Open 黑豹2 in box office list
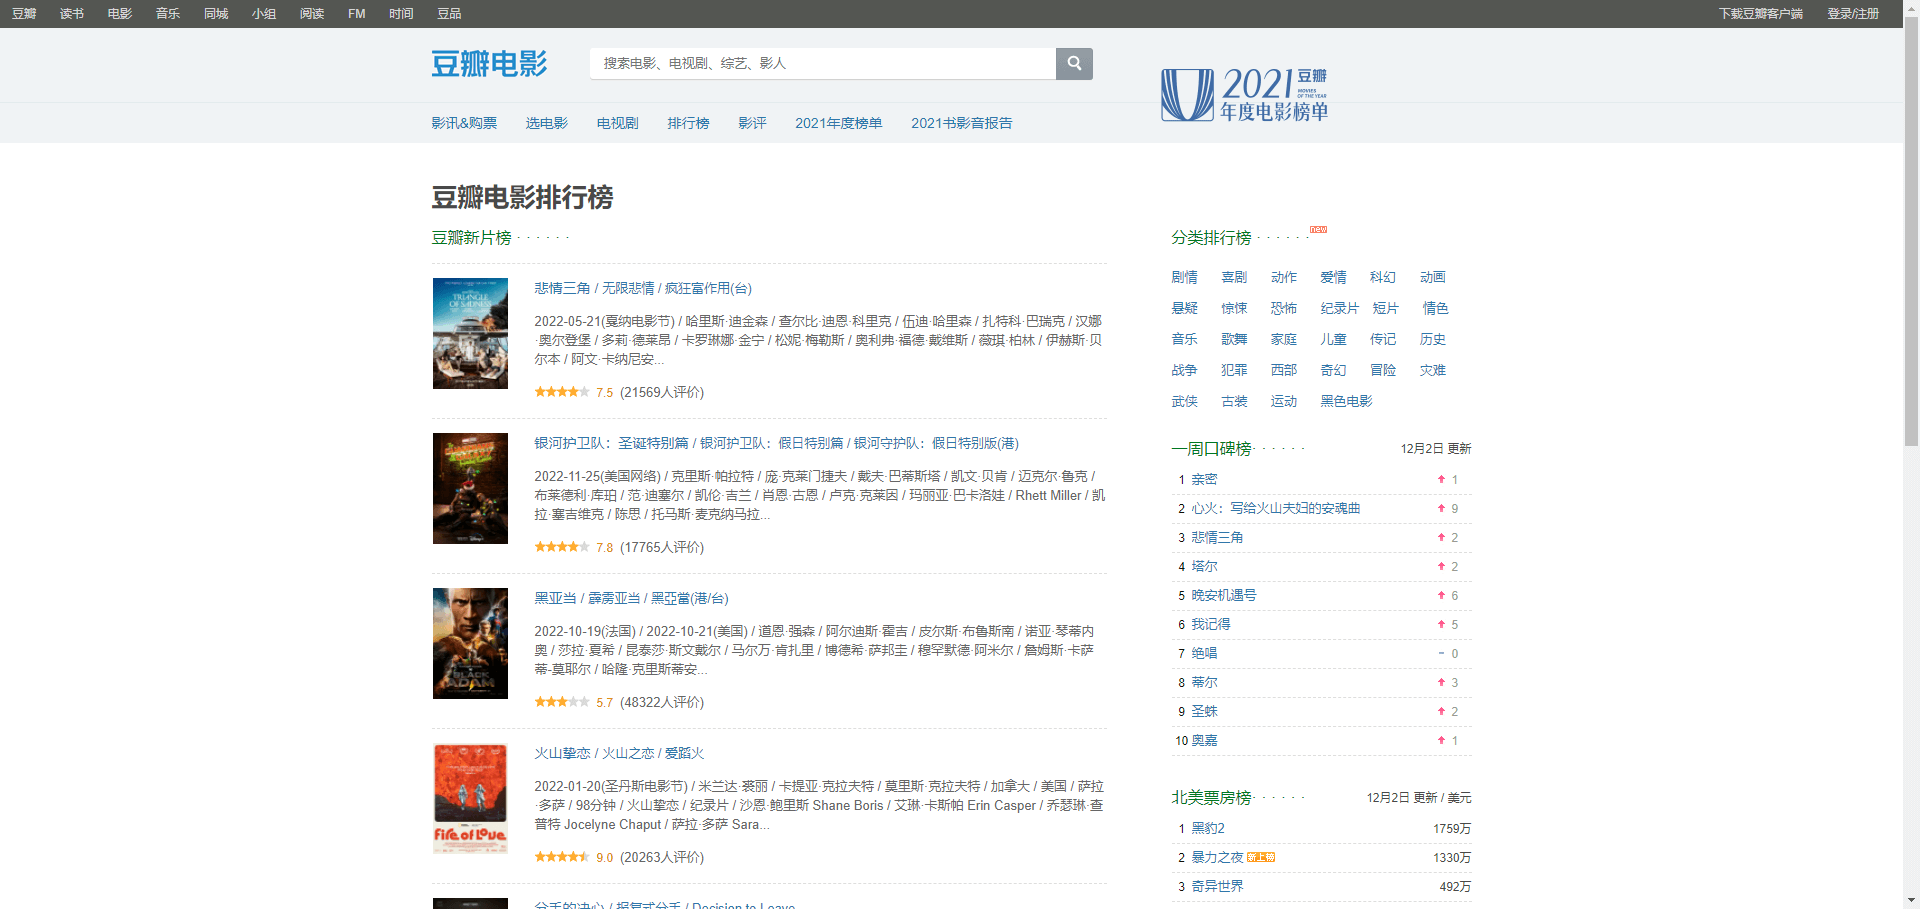Image resolution: width=1920 pixels, height=909 pixels. point(1207,828)
